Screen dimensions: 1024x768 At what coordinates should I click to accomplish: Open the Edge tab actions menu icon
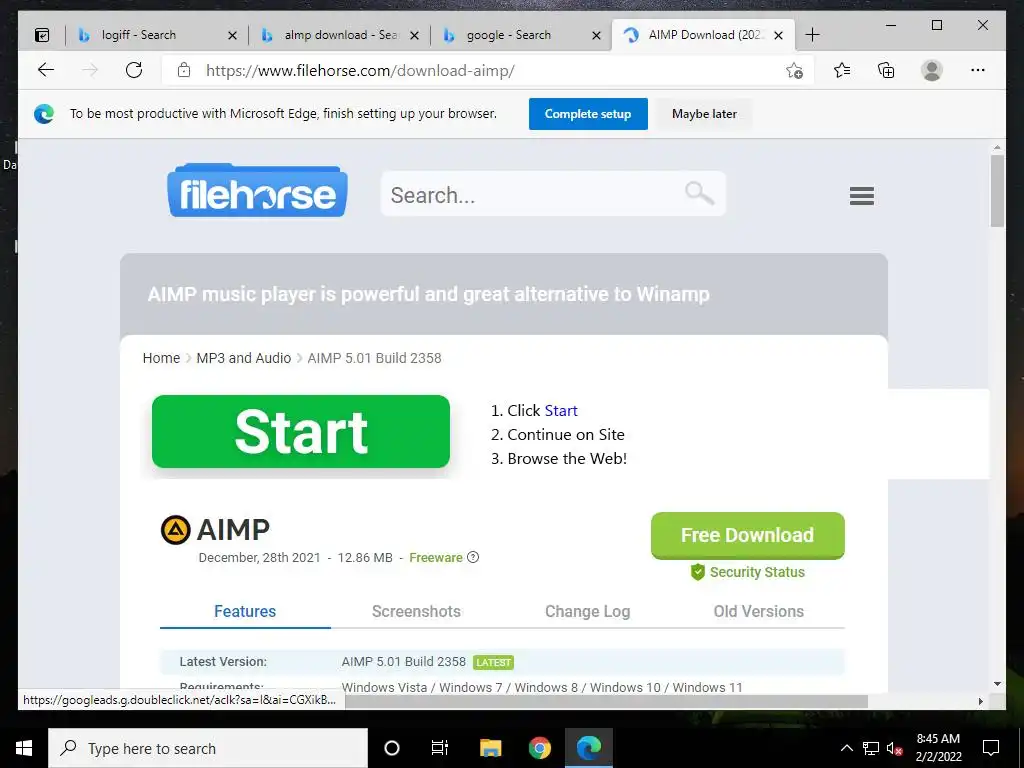[x=42, y=35]
